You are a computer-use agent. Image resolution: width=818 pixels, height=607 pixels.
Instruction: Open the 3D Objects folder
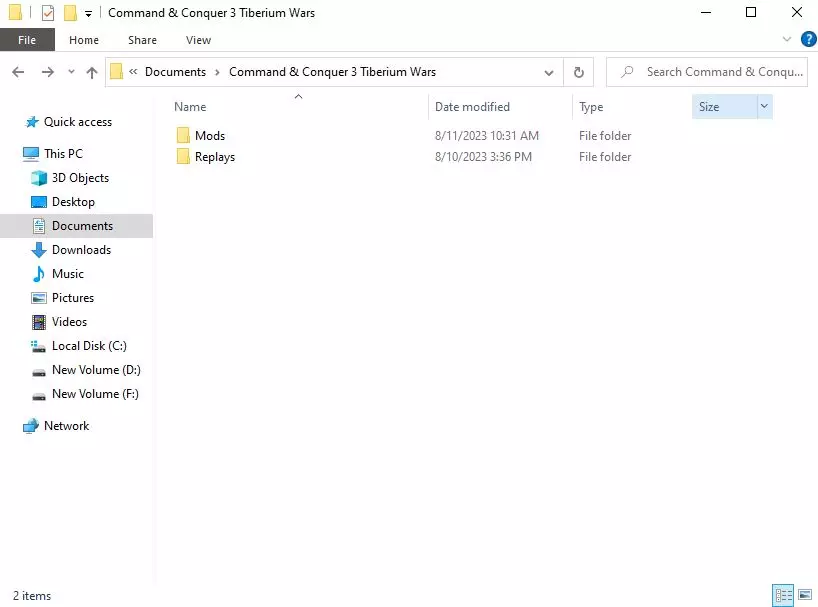pyautogui.click(x=80, y=178)
